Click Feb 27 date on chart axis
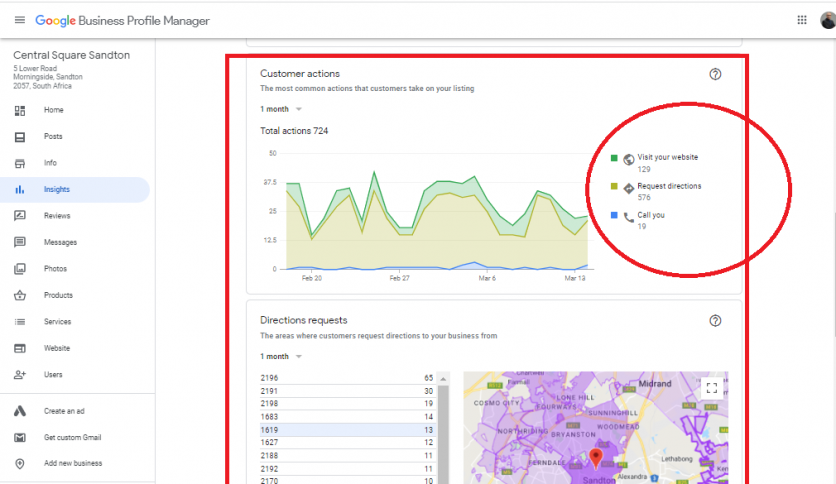The width and height of the screenshot is (836, 484). point(399,278)
